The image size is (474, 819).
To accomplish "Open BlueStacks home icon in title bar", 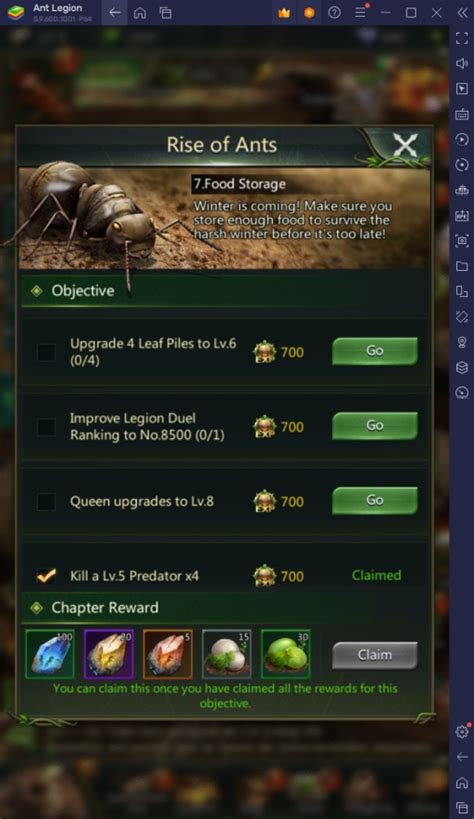I will pyautogui.click(x=140, y=13).
